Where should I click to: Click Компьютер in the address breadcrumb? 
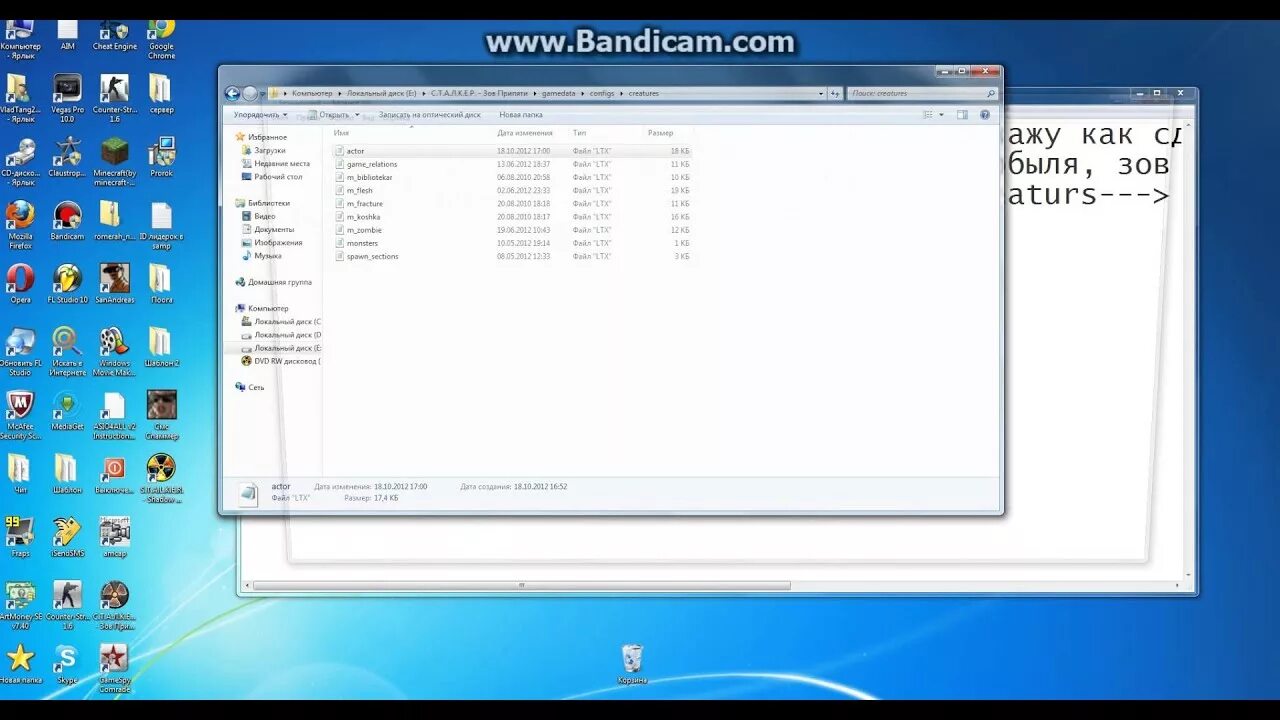coord(312,93)
